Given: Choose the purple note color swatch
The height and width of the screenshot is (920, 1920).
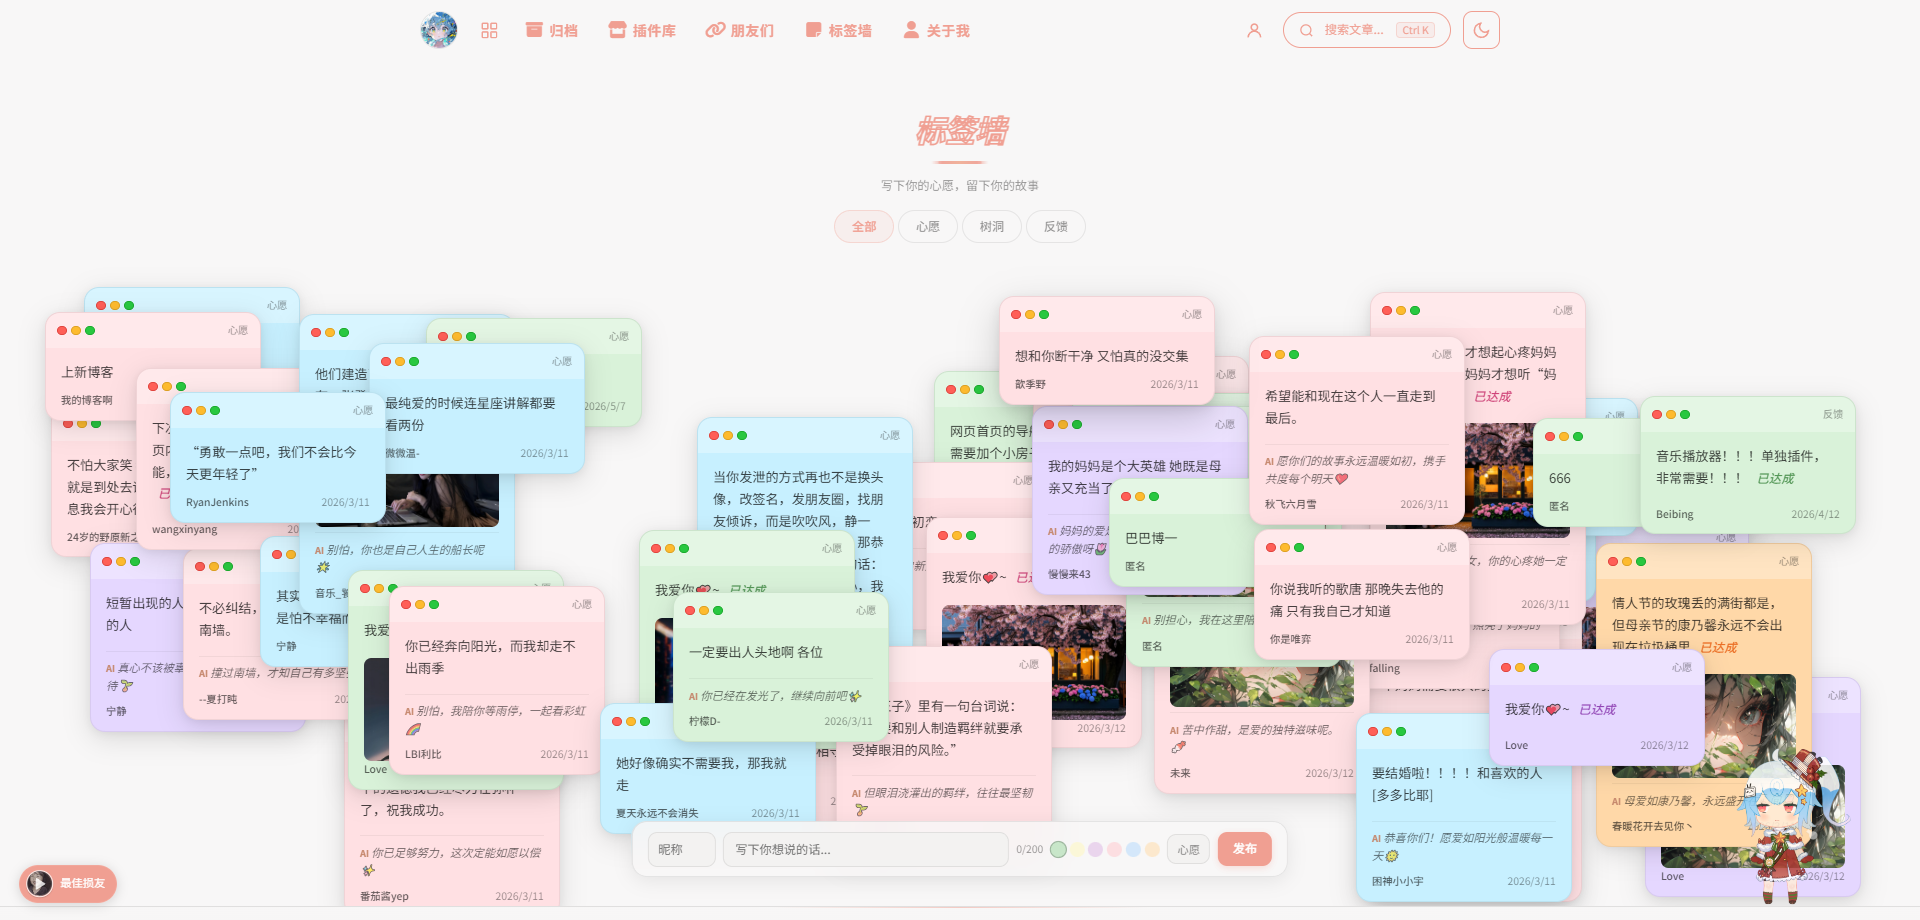Looking at the screenshot, I should pyautogui.click(x=1096, y=849).
